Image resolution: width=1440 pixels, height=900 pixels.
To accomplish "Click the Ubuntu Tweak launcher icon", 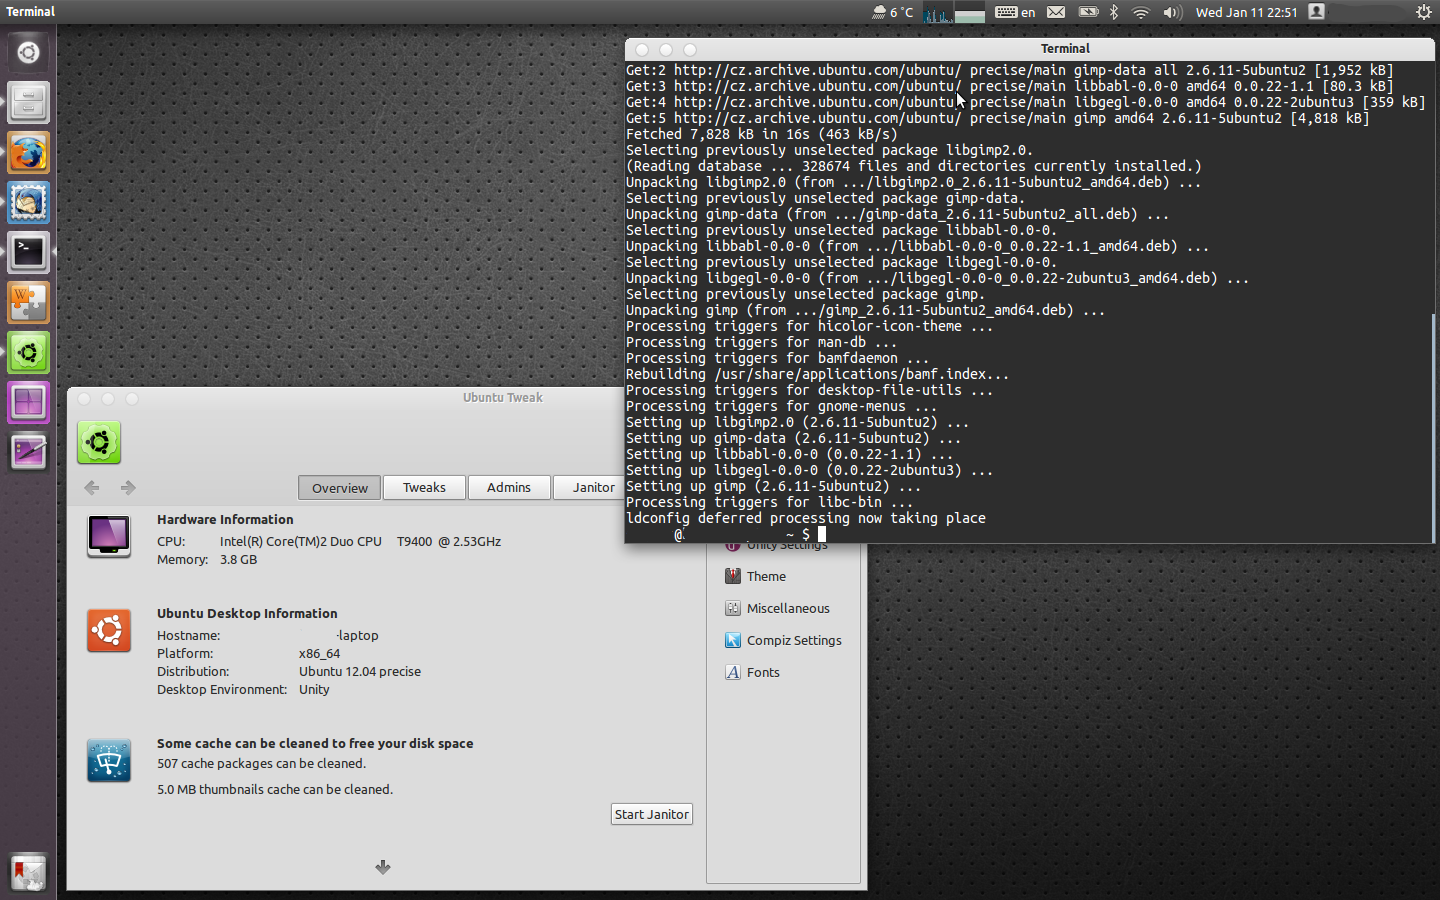I will tap(28, 353).
